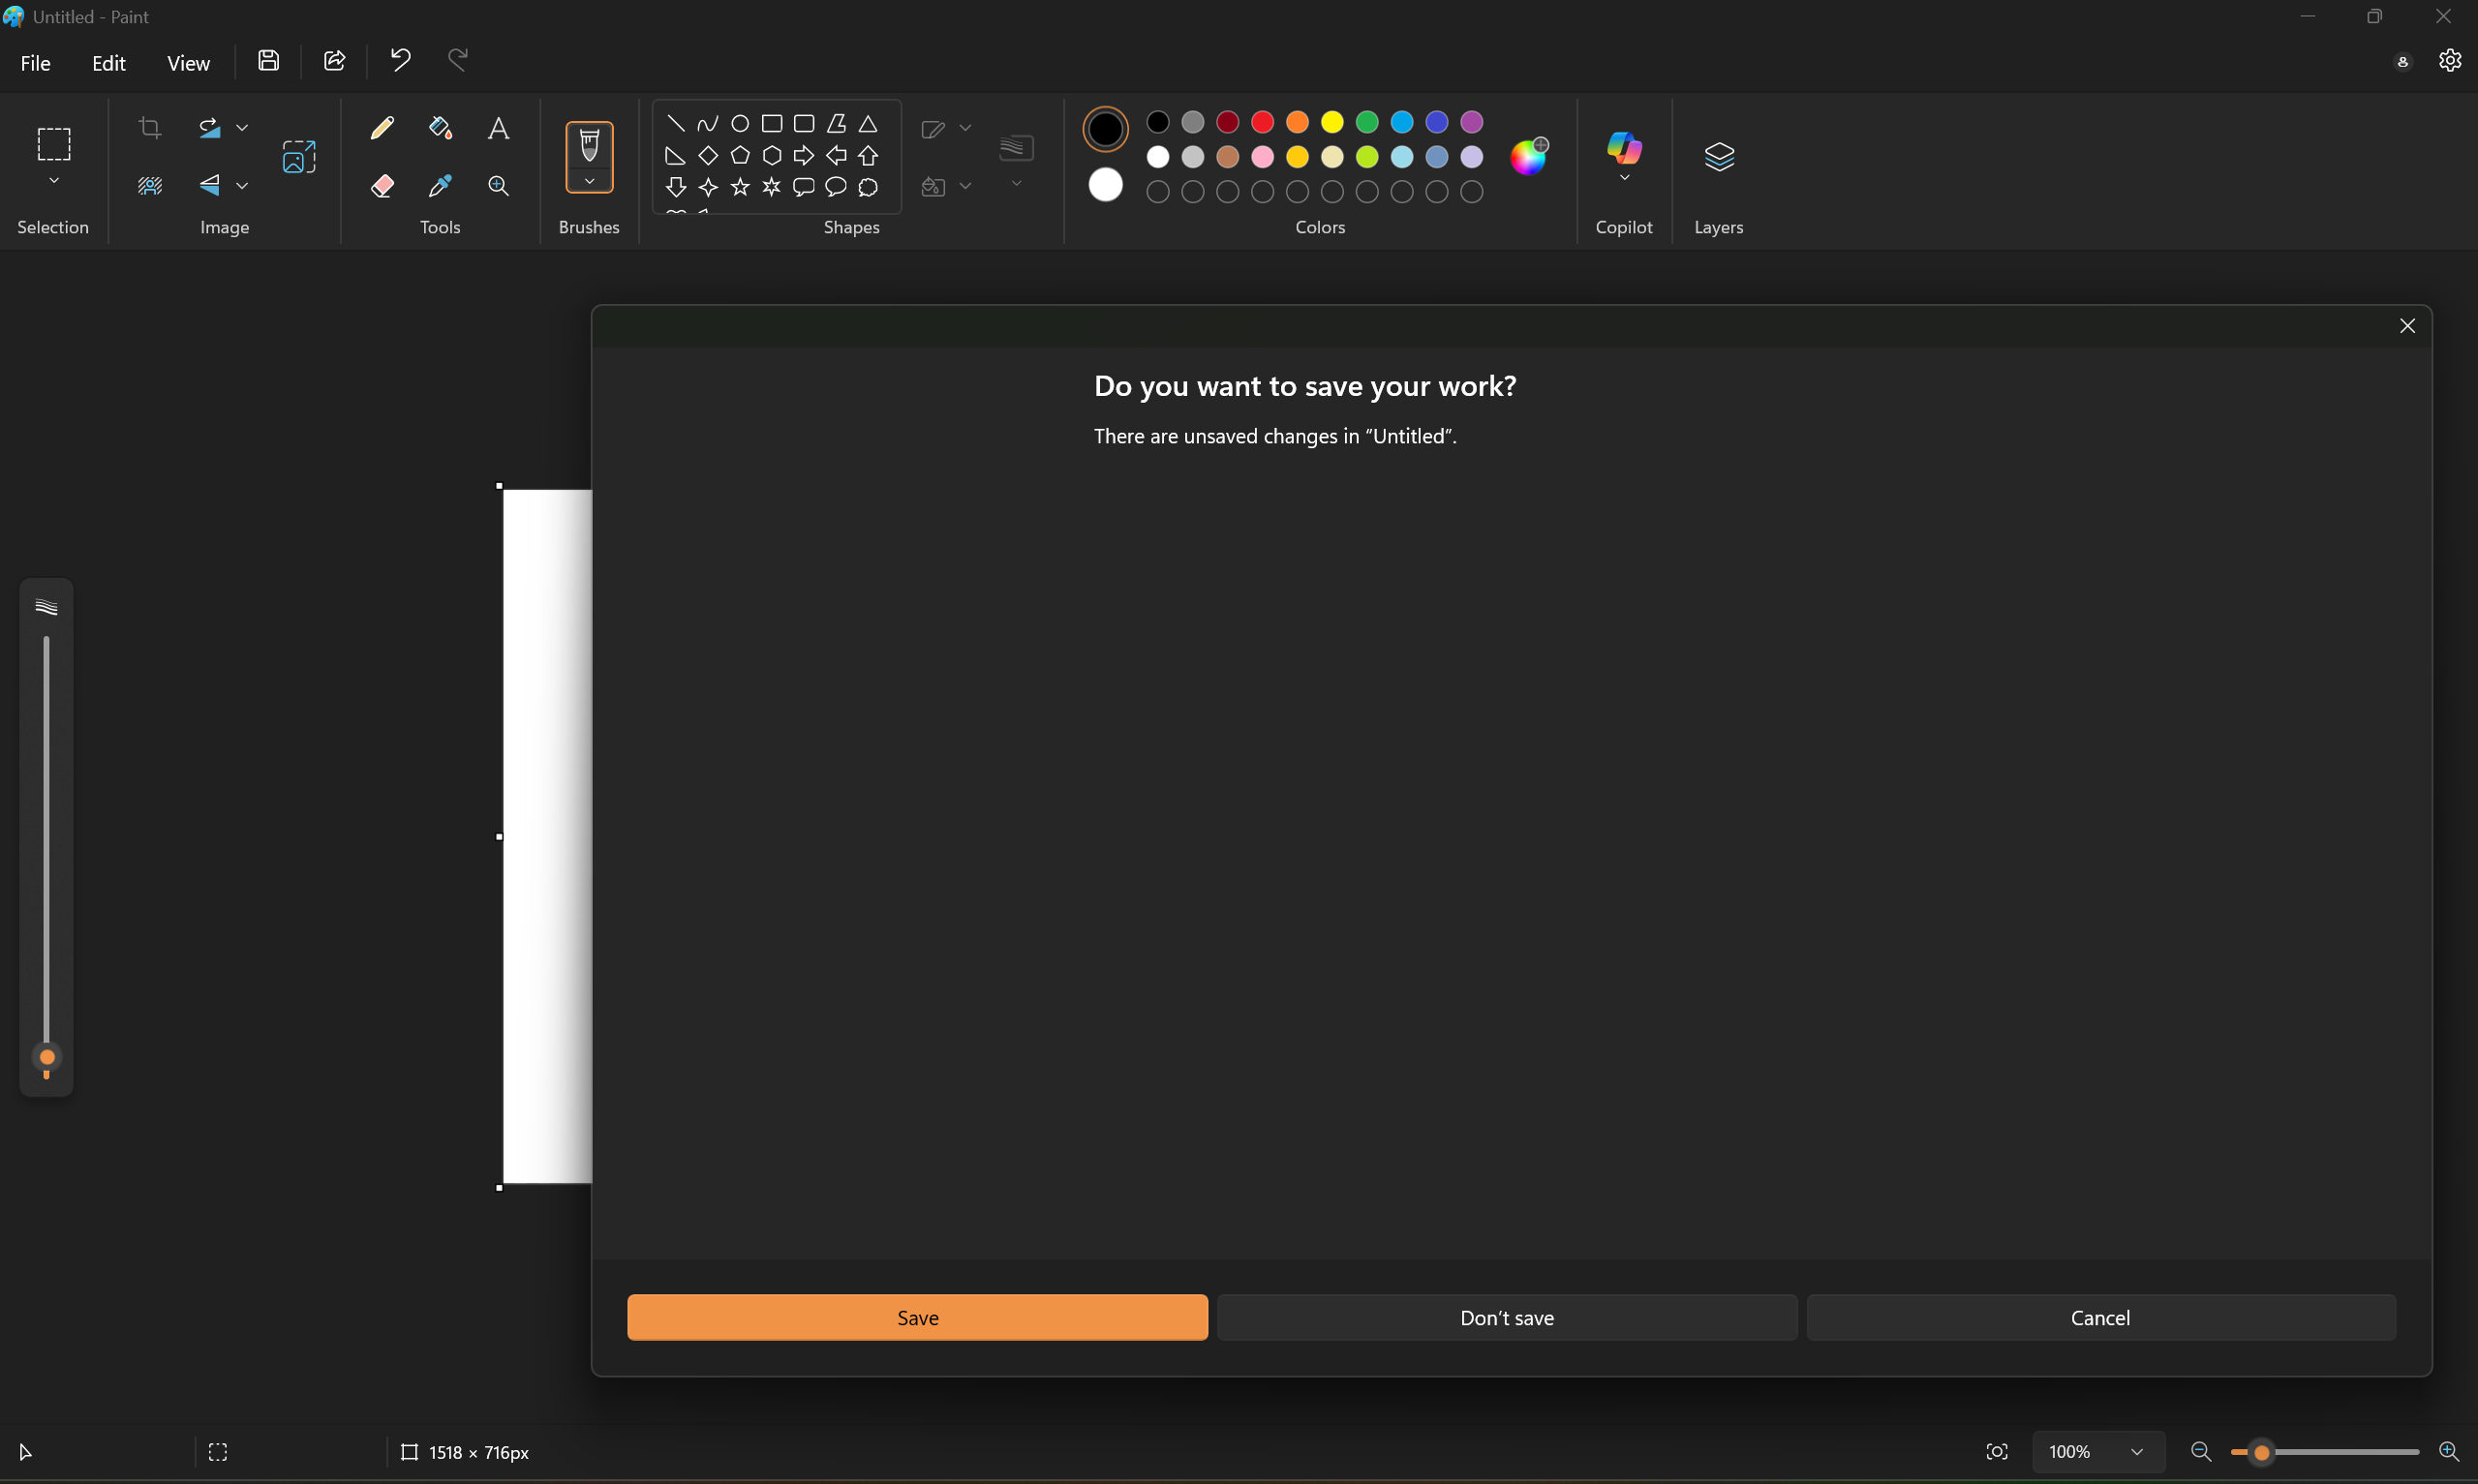This screenshot has height=1484, width=2478.
Task: Close the save prompt dialog
Action: point(2407,326)
